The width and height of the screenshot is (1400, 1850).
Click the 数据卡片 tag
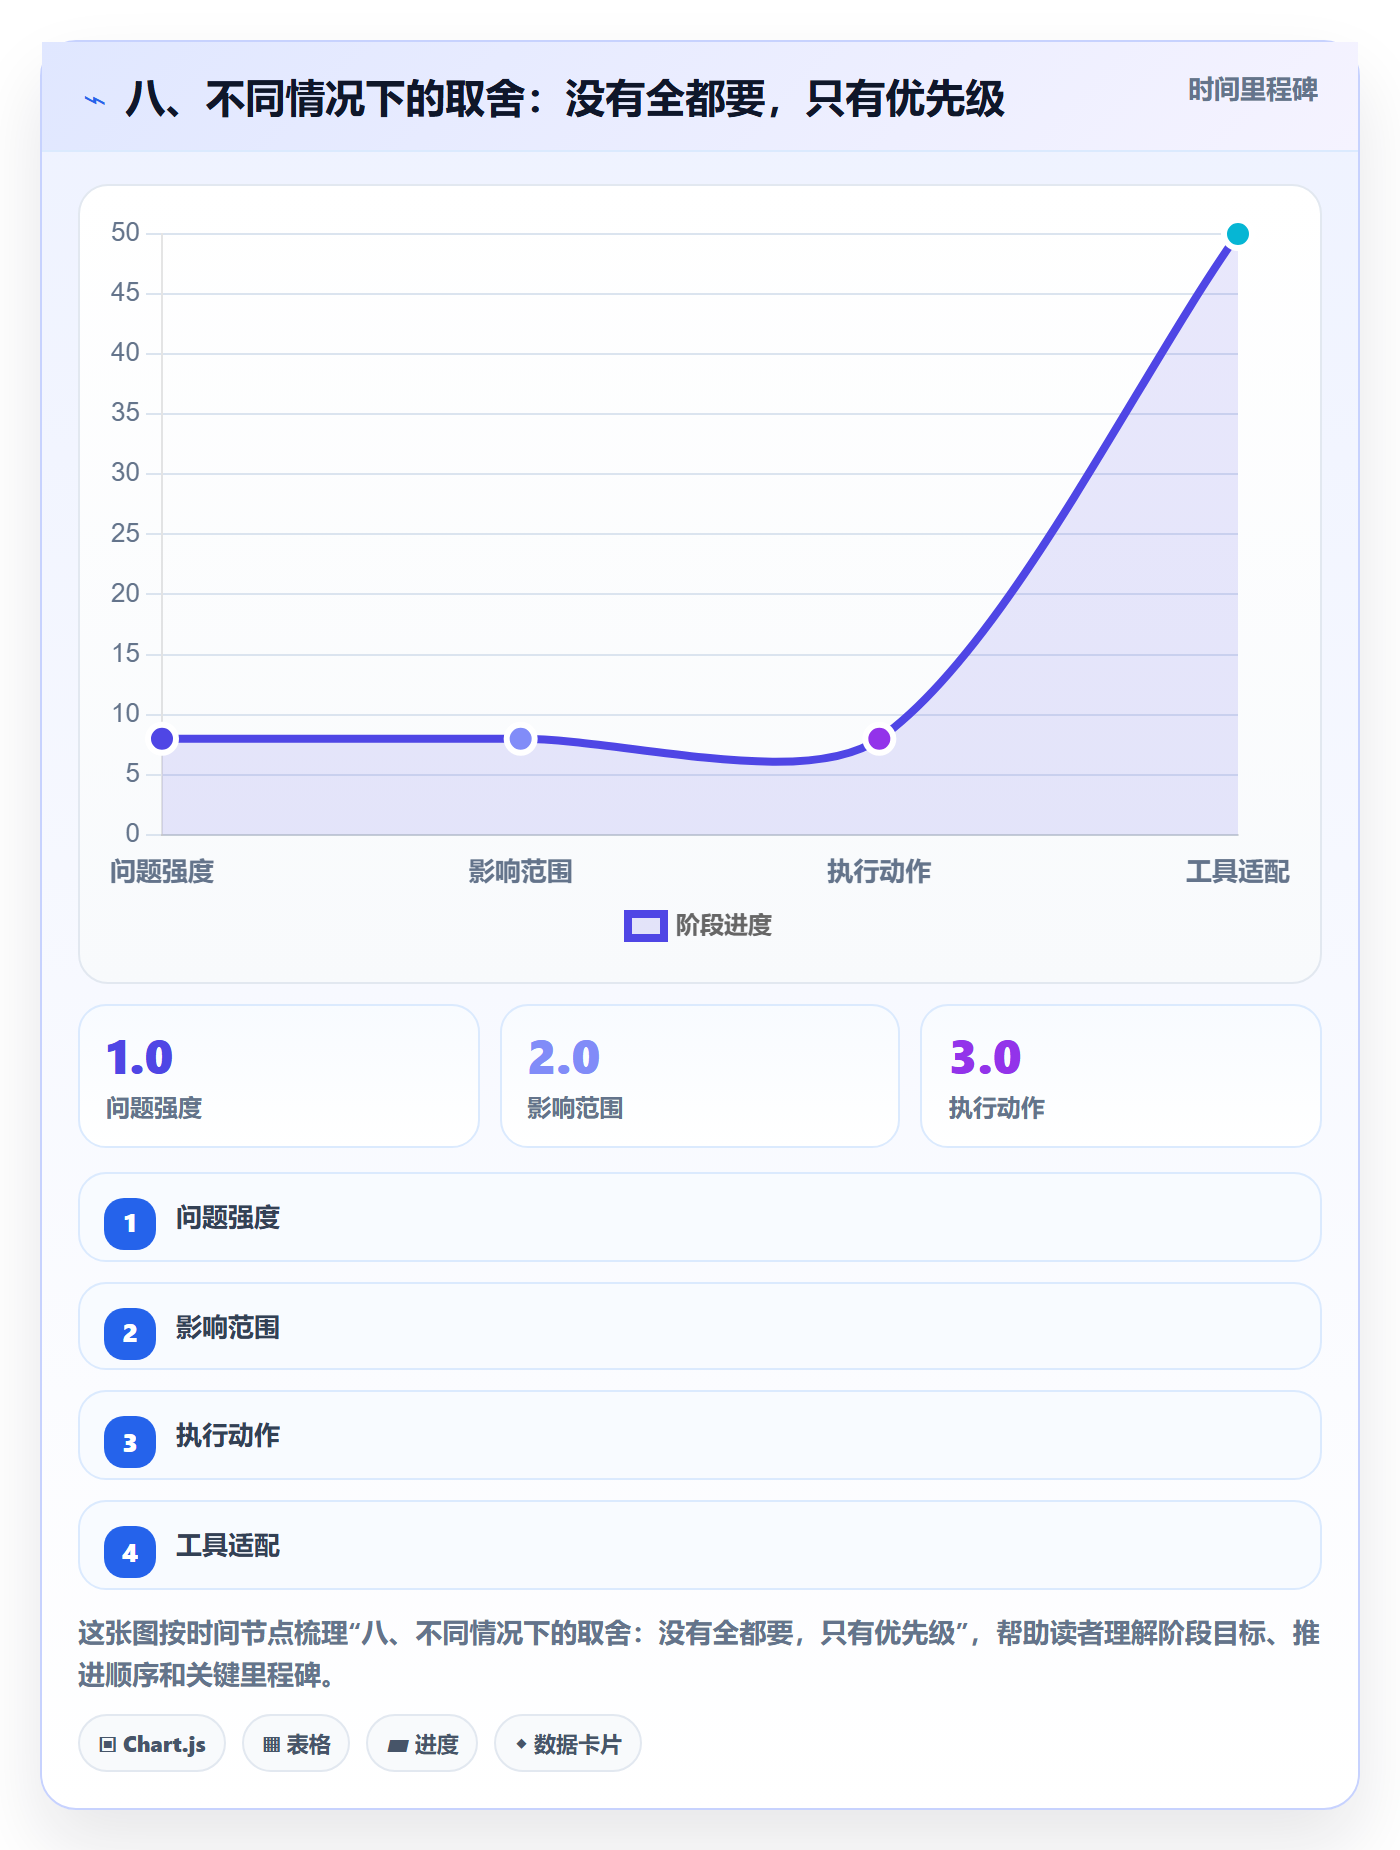pos(568,1743)
